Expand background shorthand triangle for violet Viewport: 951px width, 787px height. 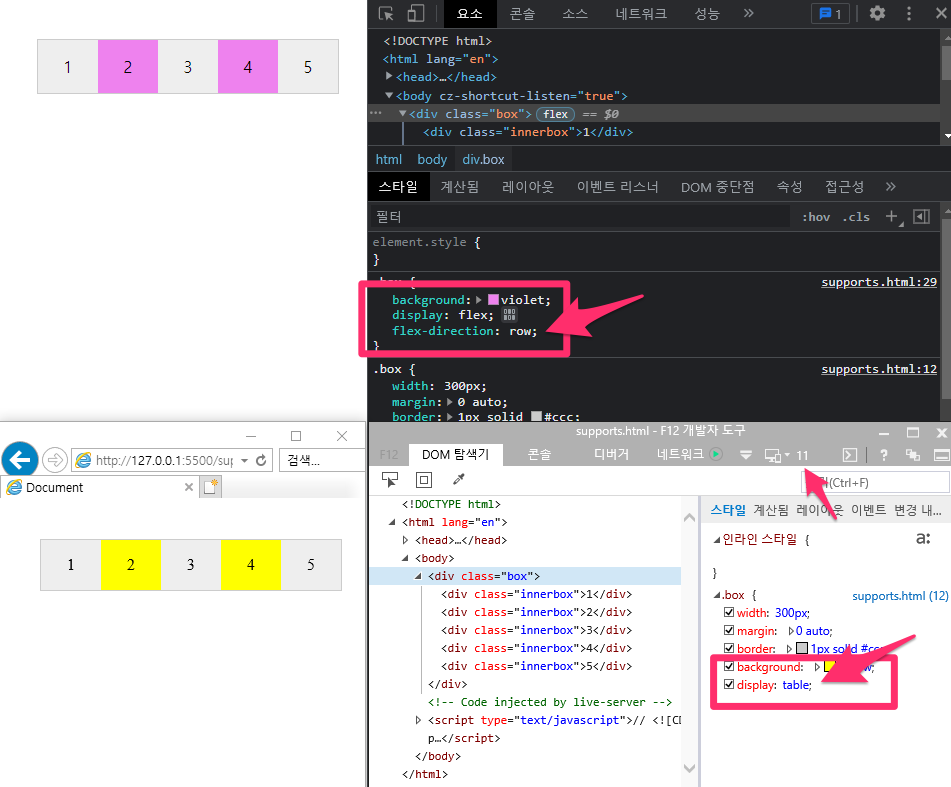coord(479,300)
